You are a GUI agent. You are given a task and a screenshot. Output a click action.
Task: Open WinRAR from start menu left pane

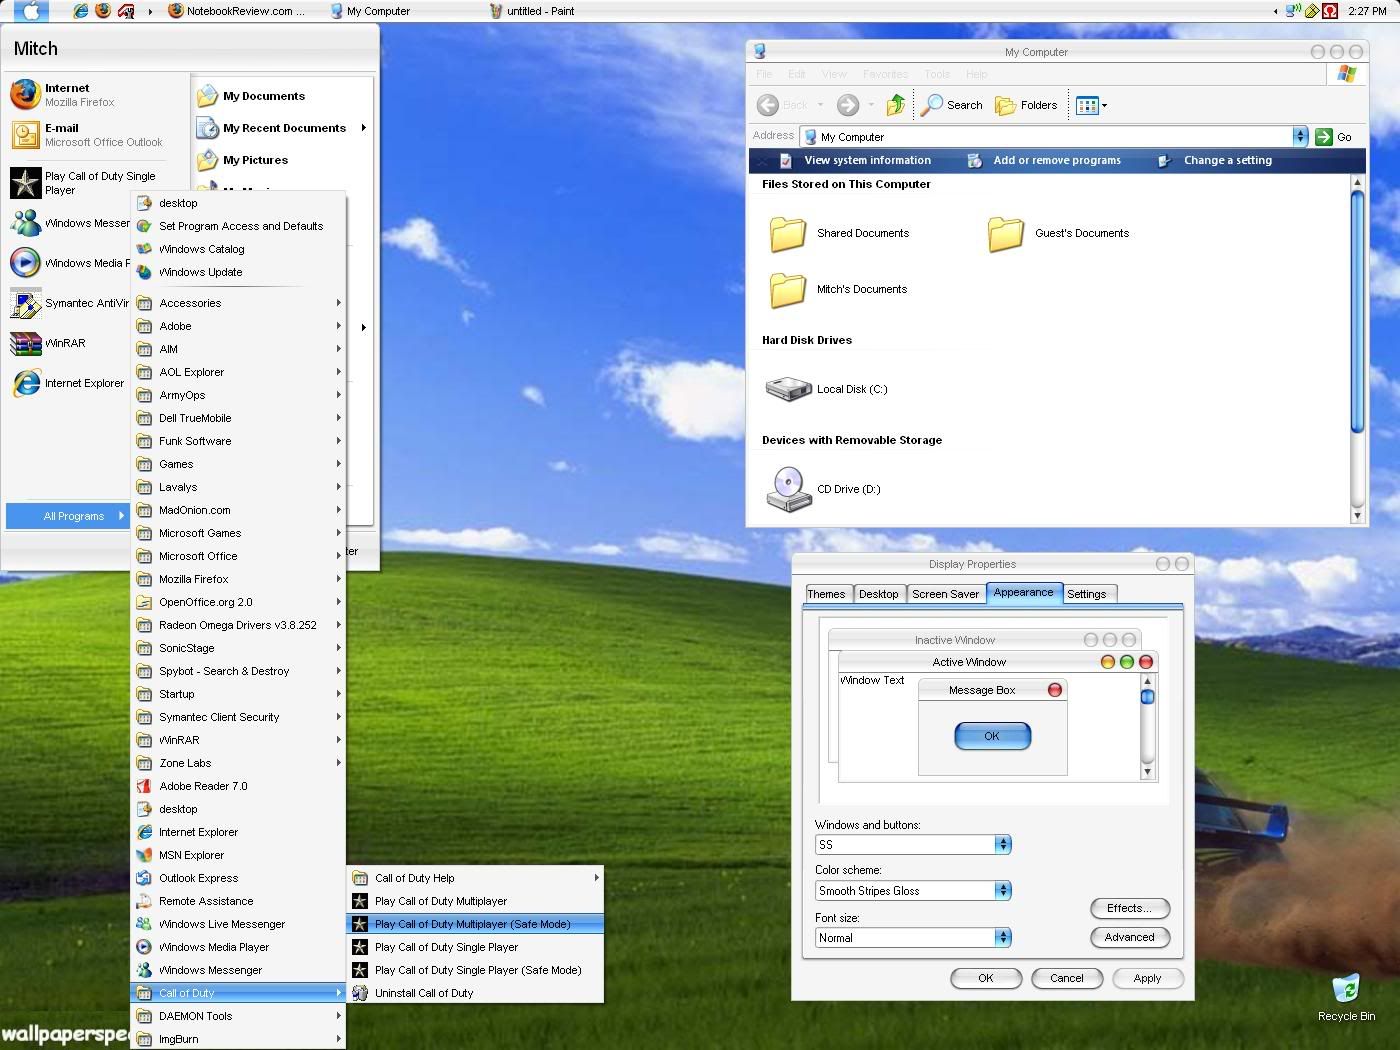point(50,343)
